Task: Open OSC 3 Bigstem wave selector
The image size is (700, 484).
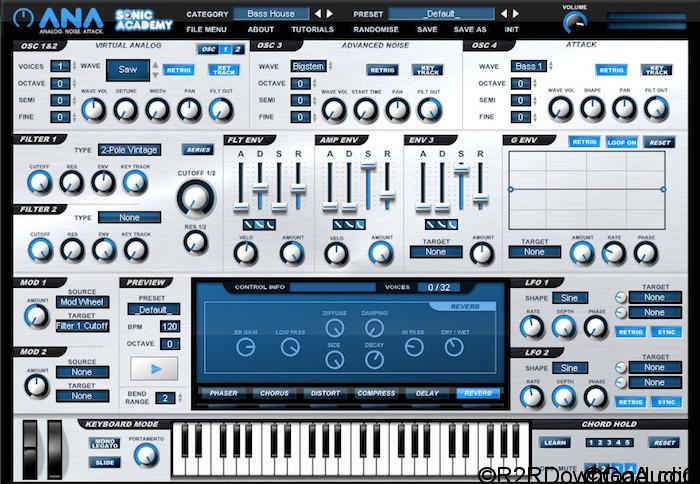Action: 308,66
